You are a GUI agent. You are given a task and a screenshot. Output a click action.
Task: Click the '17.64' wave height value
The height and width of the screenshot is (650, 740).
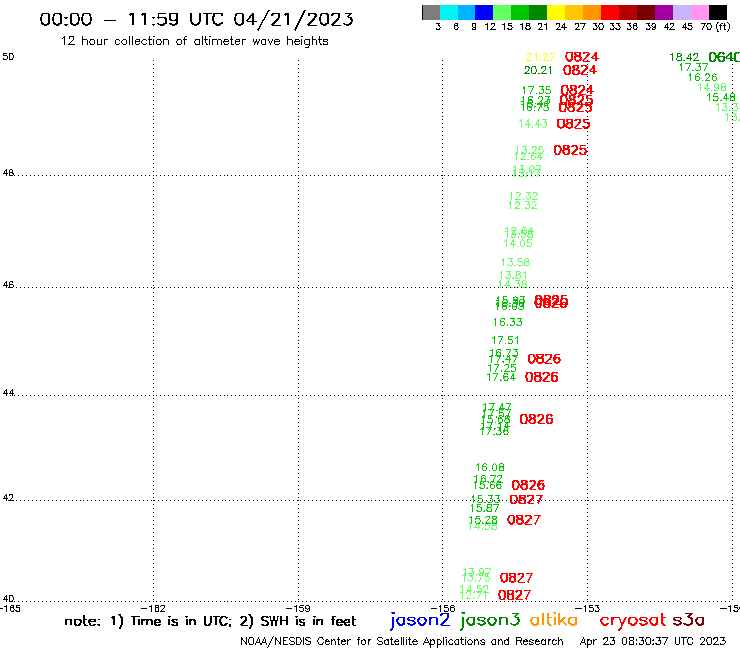(501, 377)
